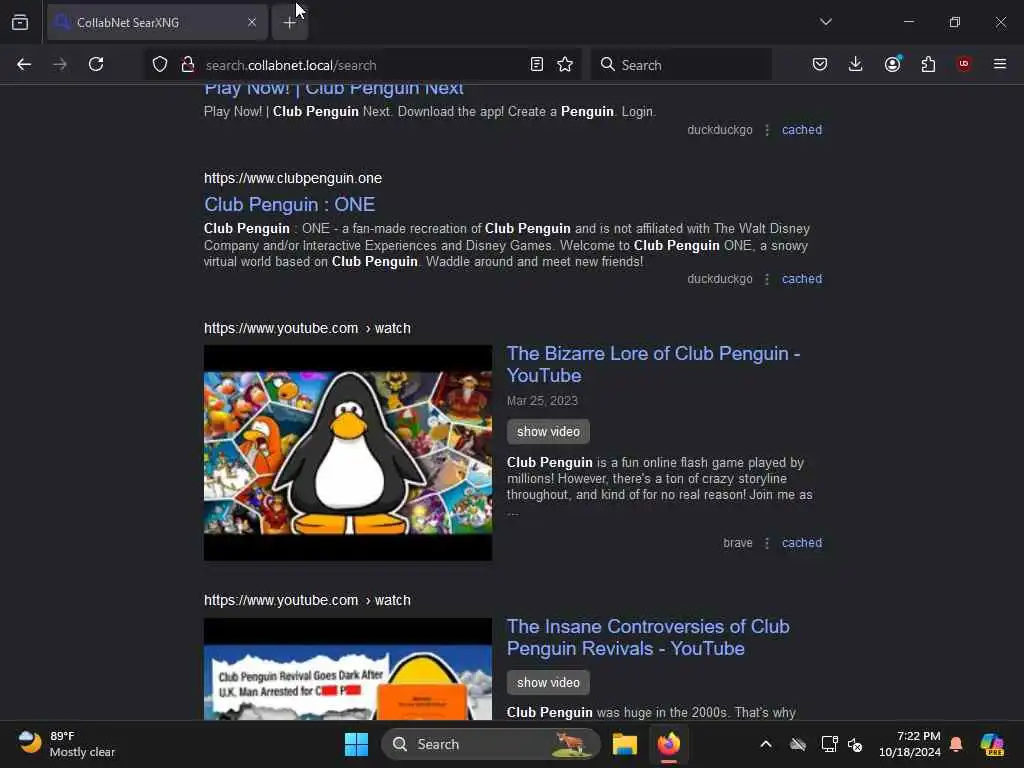Viewport: 1024px width, 768px height.
Task: Open notification bell in taskbar
Action: coord(956,744)
